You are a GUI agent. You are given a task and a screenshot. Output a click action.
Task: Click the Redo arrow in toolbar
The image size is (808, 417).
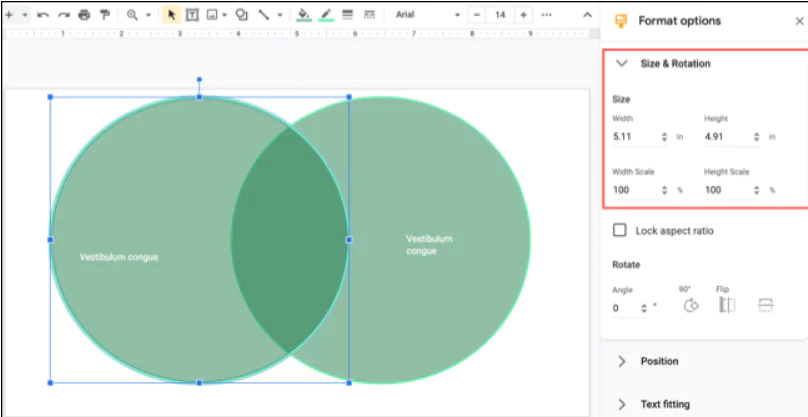pos(62,15)
